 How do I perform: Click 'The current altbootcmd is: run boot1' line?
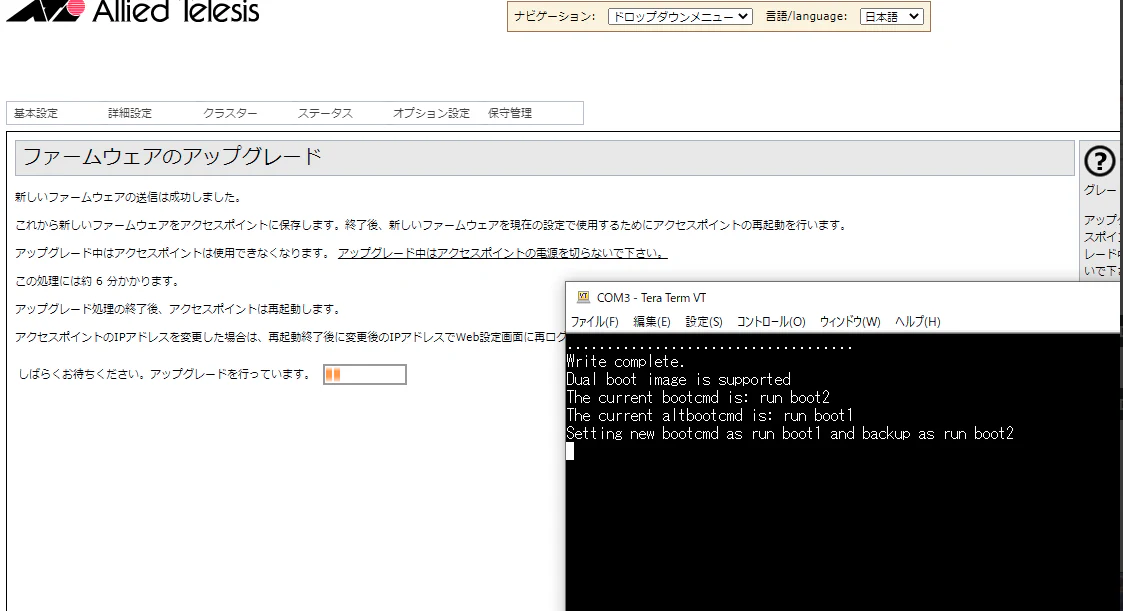pyautogui.click(x=709, y=415)
